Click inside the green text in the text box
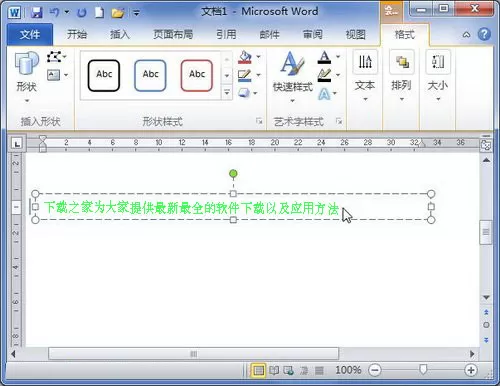 pos(191,208)
